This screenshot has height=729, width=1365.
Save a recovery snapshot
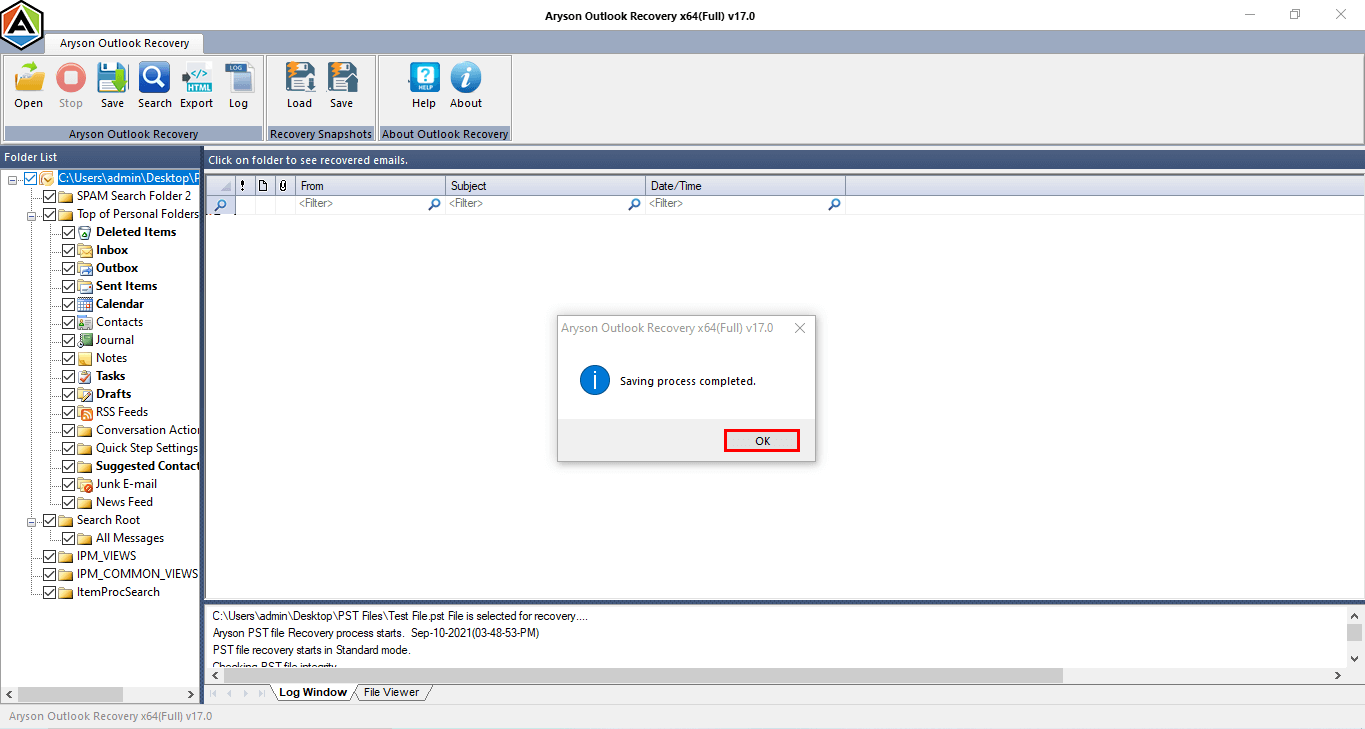[342, 85]
